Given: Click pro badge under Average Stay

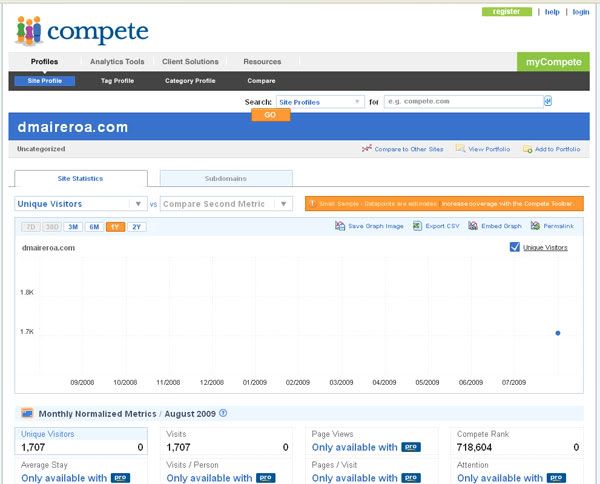Looking at the screenshot, I should tap(121, 478).
